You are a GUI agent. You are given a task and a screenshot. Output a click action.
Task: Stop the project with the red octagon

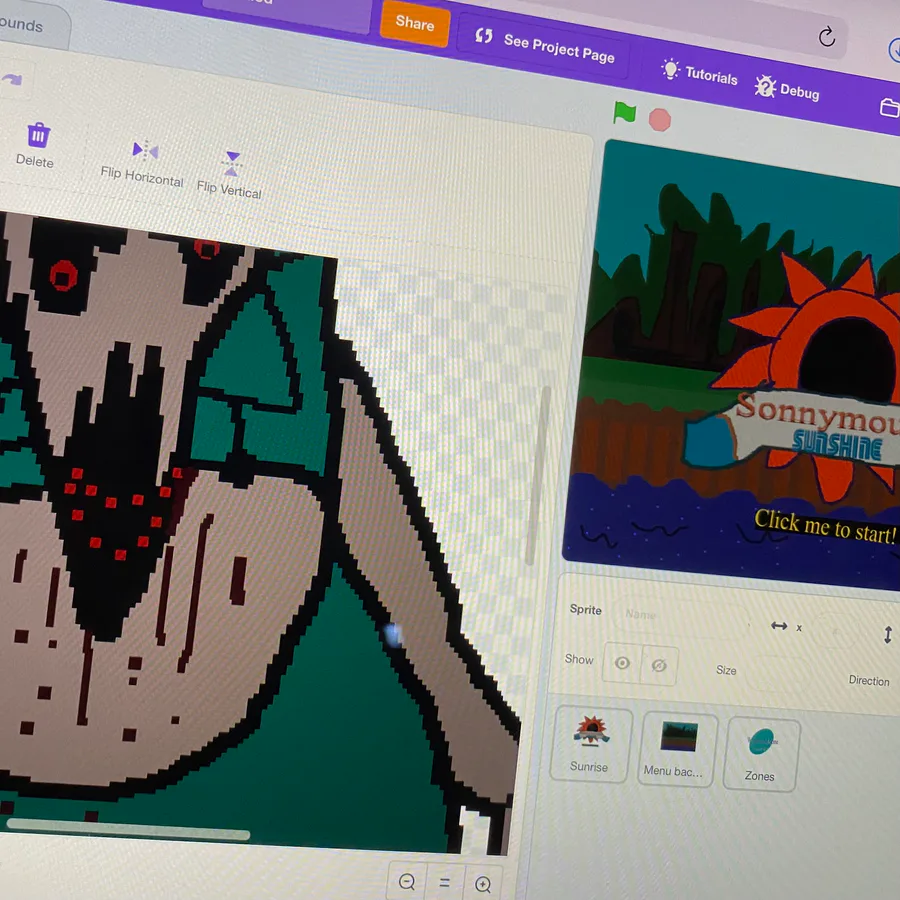tap(660, 119)
